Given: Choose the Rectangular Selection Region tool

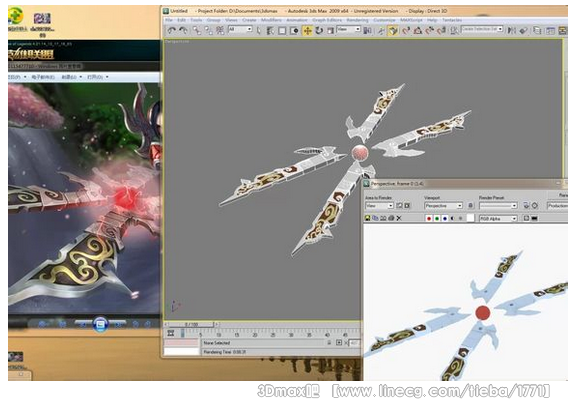Looking at the screenshot, I should [282, 31].
